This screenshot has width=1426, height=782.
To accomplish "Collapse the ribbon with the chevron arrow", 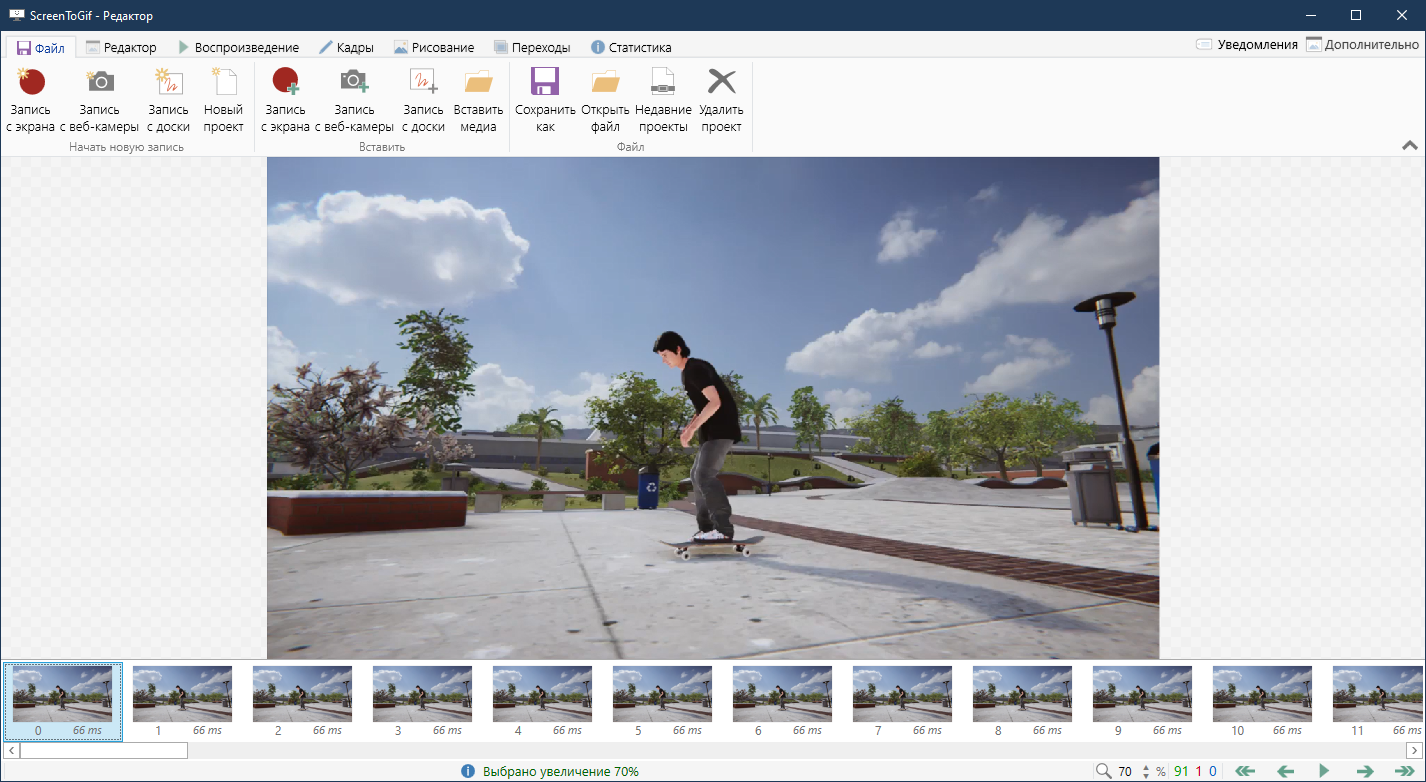I will (1410, 145).
